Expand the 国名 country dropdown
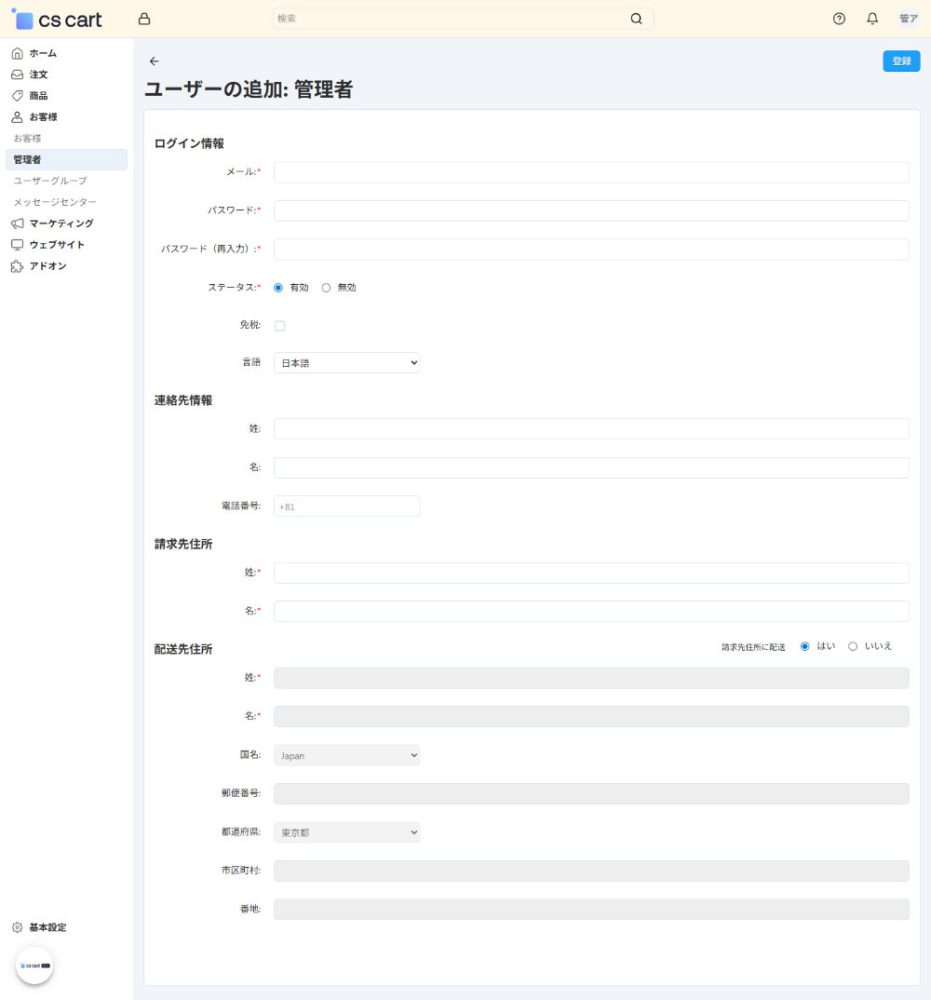Screen dimensions: 931x1000 (x=347, y=755)
